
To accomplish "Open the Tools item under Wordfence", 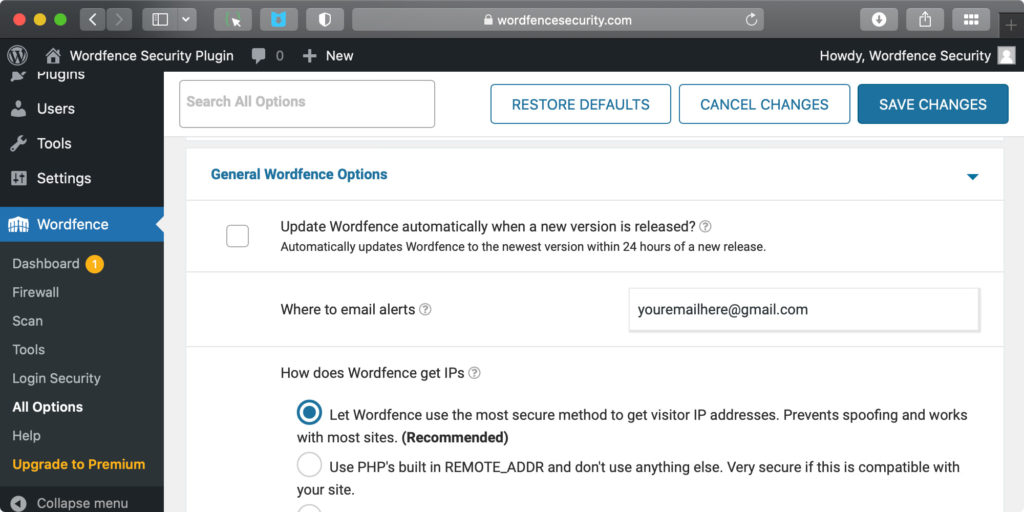I will [29, 349].
